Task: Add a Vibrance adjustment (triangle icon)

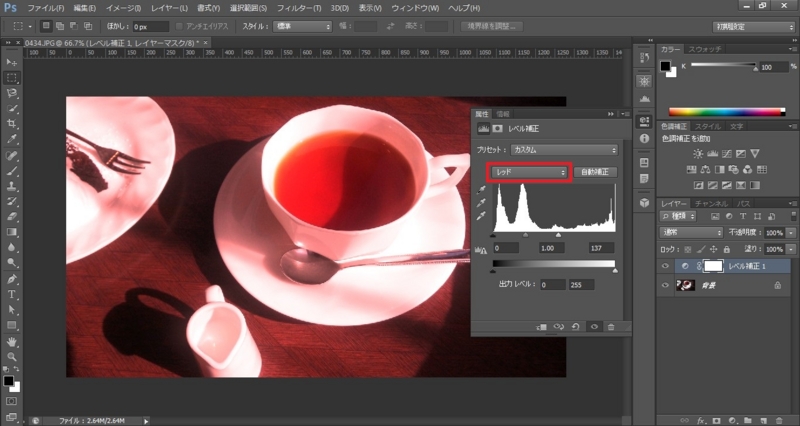Action: pyautogui.click(x=755, y=154)
